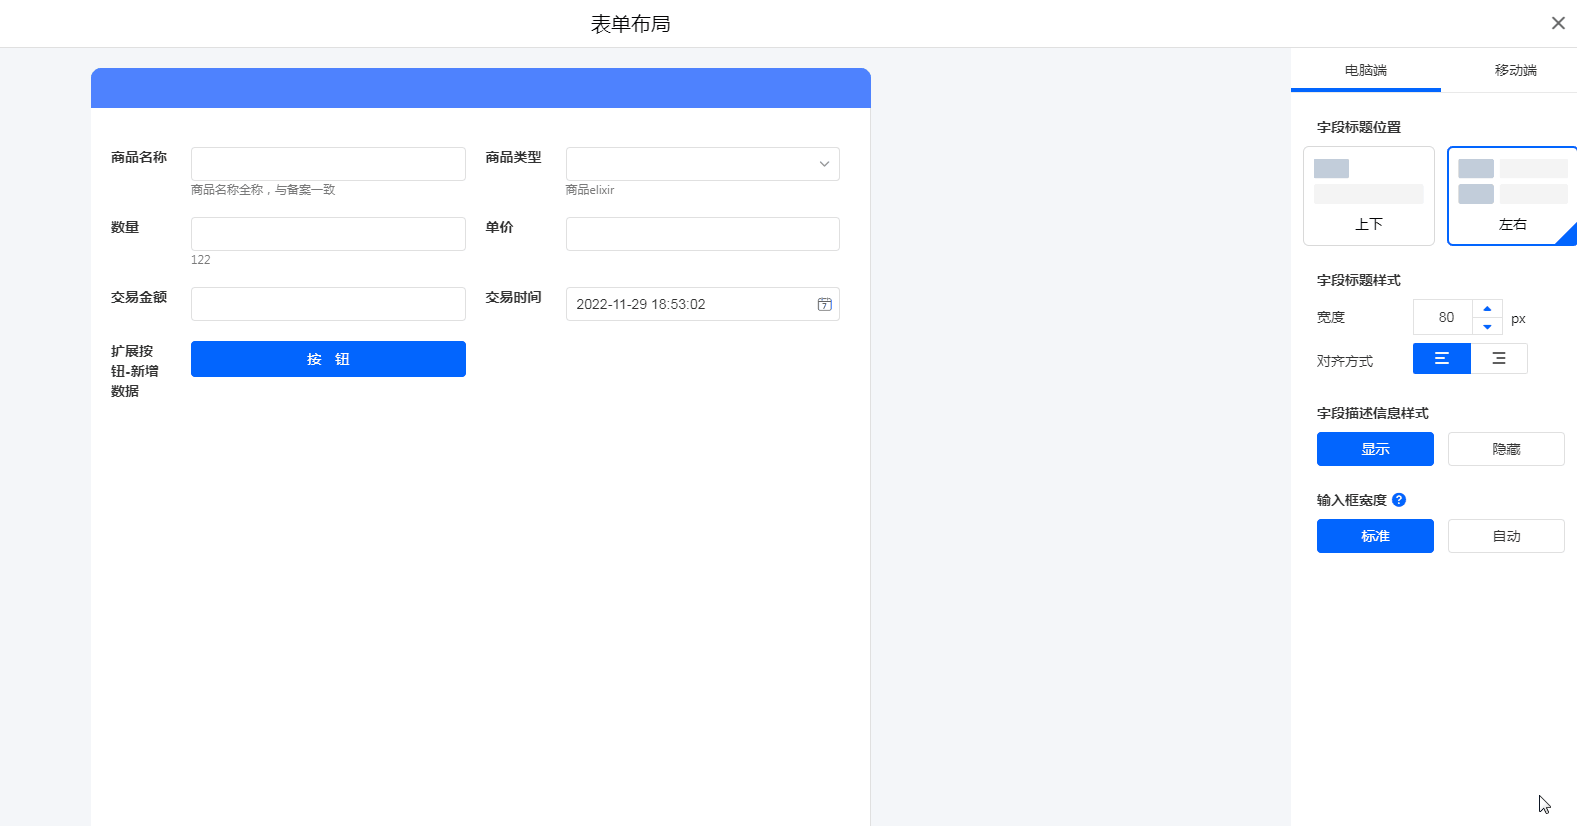Click the calendar icon in 交易时间 field
1577x826 pixels.
click(x=824, y=304)
